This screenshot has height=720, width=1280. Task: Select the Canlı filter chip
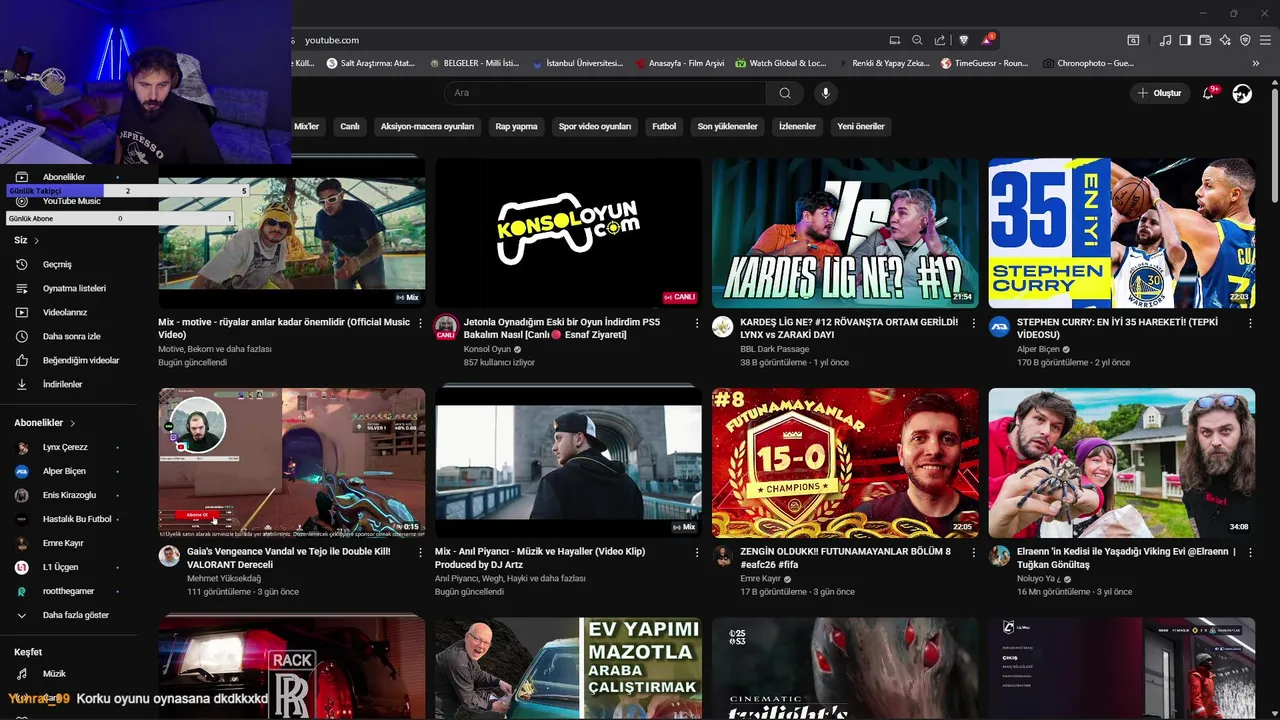tap(349, 127)
